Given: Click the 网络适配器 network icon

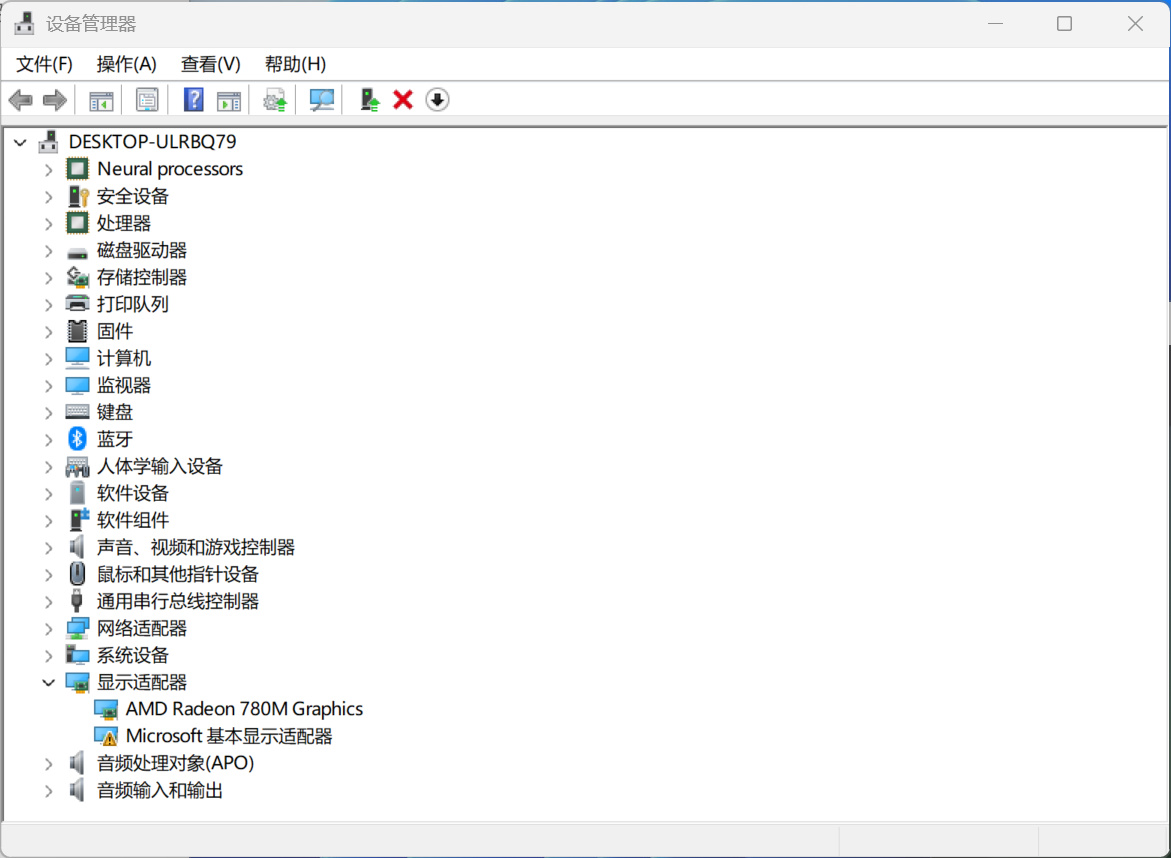Looking at the screenshot, I should click(77, 628).
